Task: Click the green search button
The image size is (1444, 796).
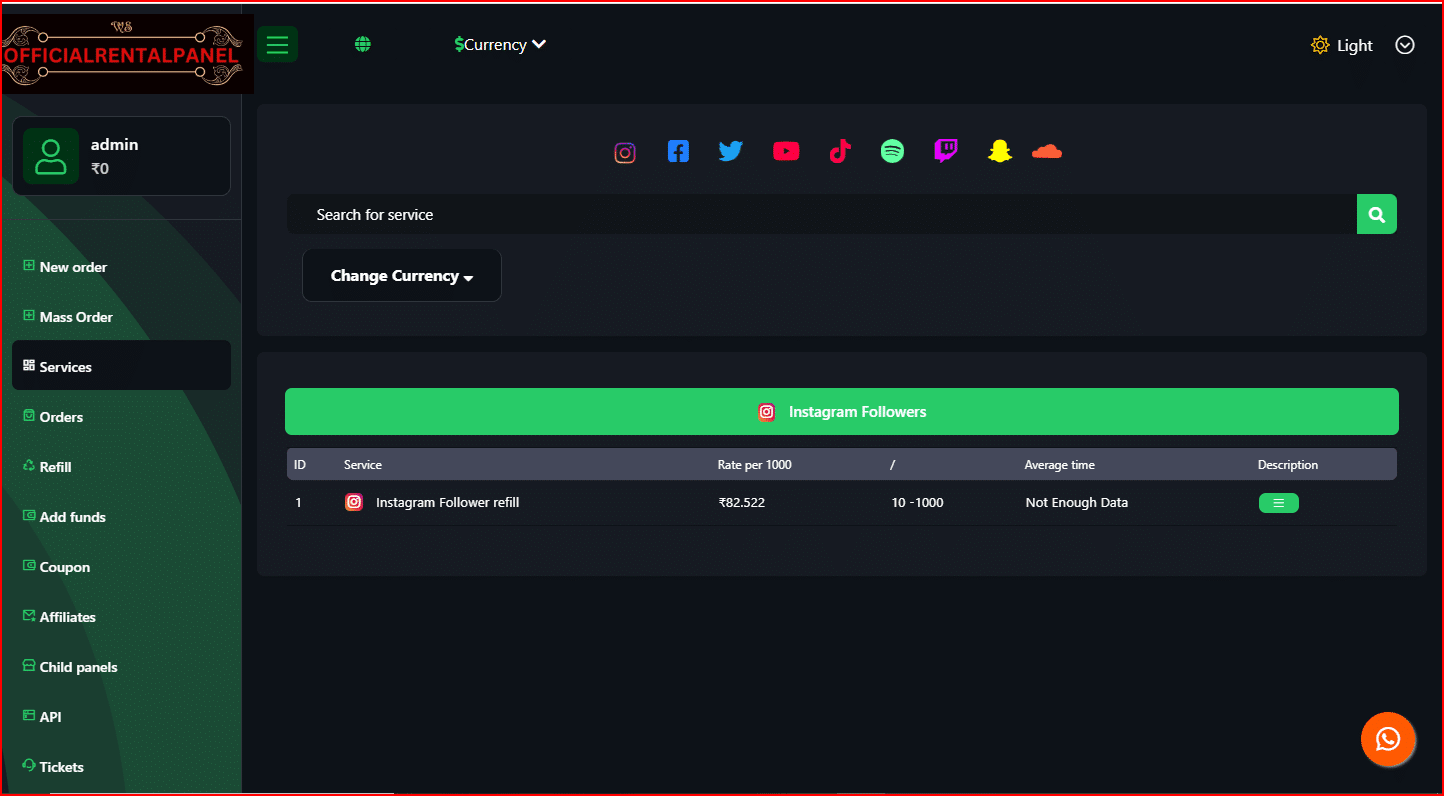Action: pyautogui.click(x=1377, y=215)
